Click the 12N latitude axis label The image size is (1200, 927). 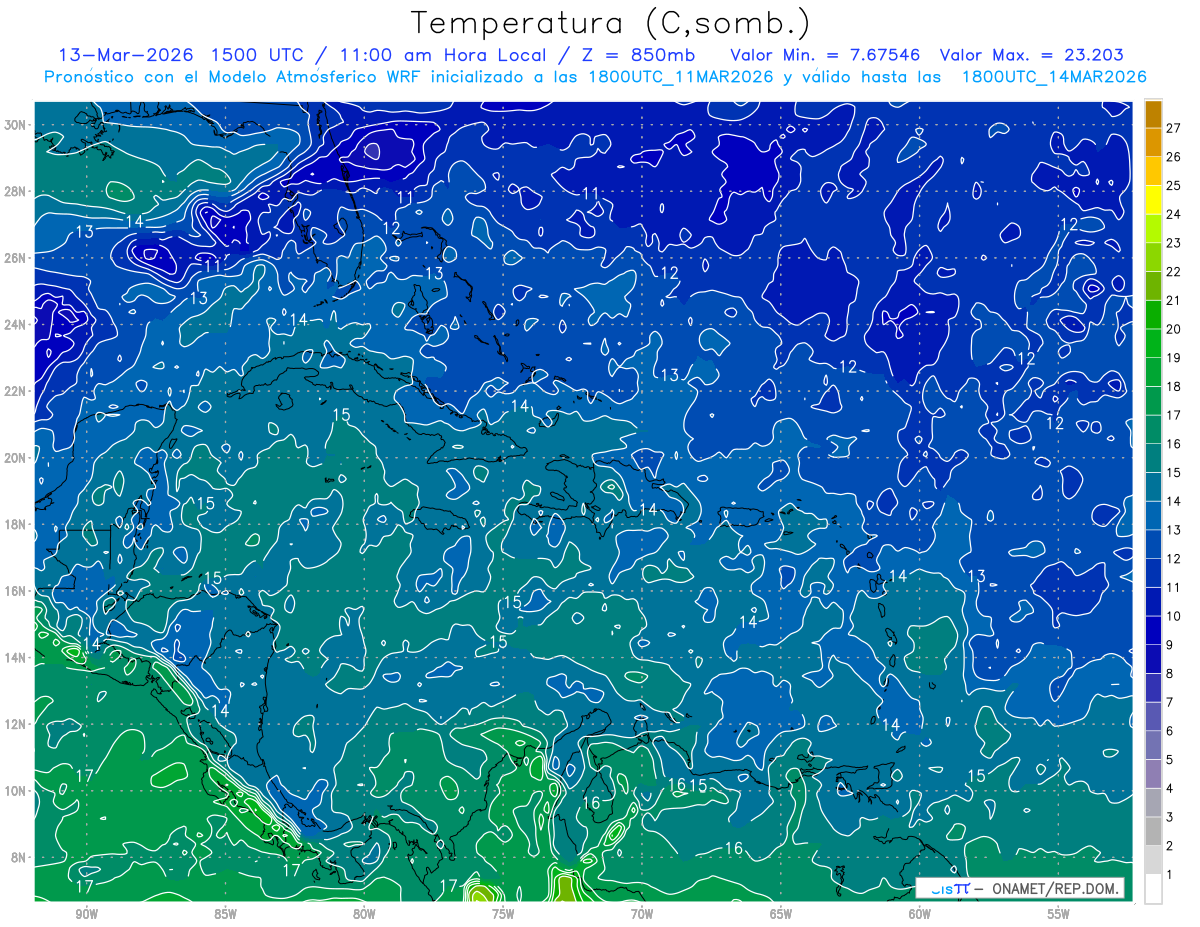coord(15,724)
